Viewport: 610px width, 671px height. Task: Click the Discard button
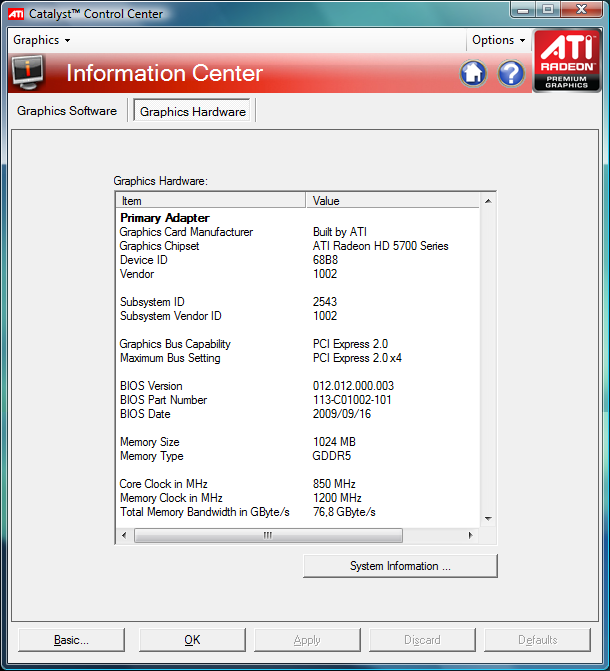click(x=422, y=640)
